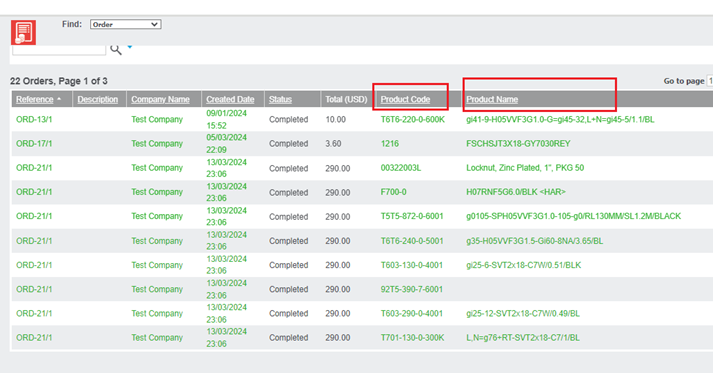713x373 pixels.
Task: Sort by the Description column header
Action: tap(97, 99)
